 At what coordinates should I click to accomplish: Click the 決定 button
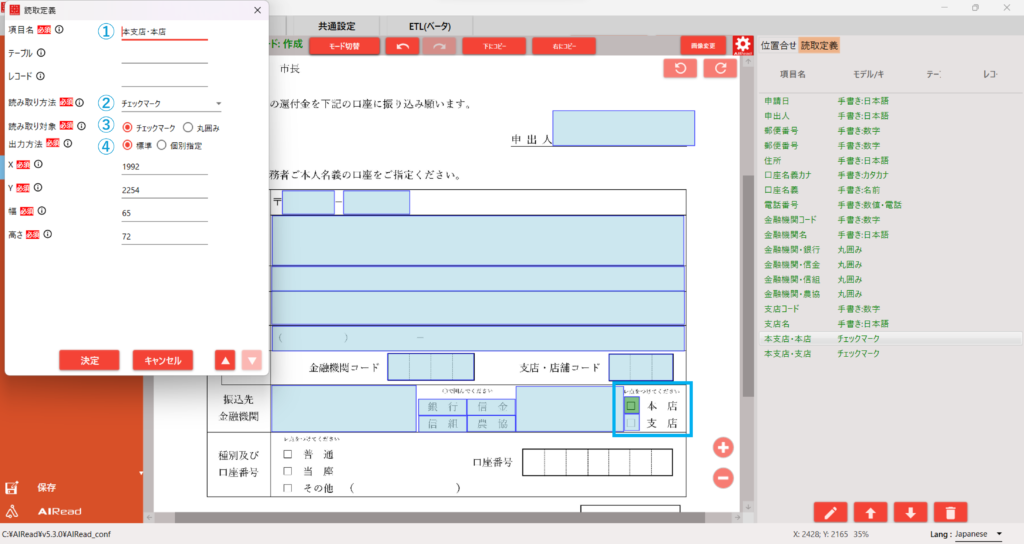click(x=89, y=360)
